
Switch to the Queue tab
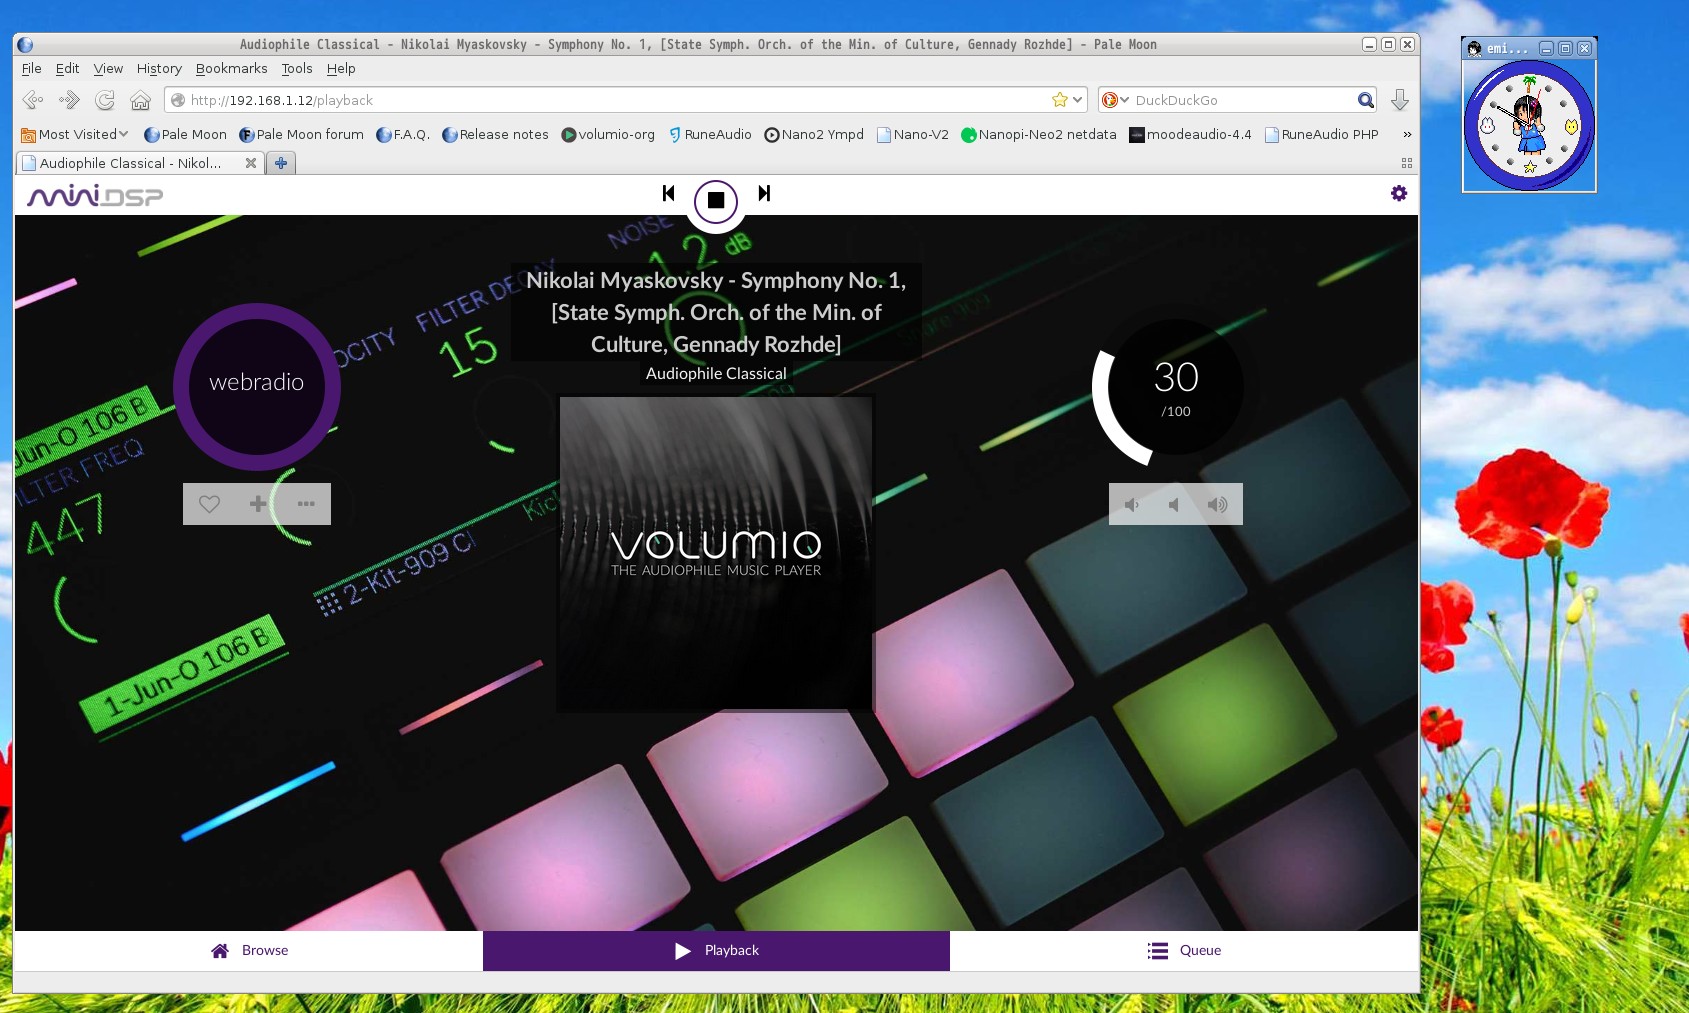tap(1184, 950)
